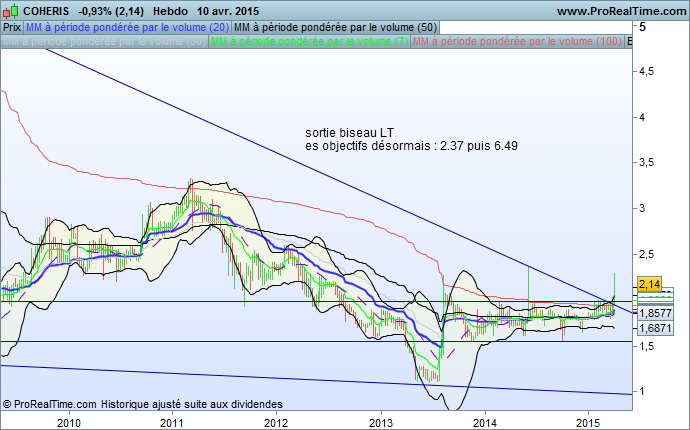
Task: Click the 1,8577 value label on price axis
Action: 655,313
